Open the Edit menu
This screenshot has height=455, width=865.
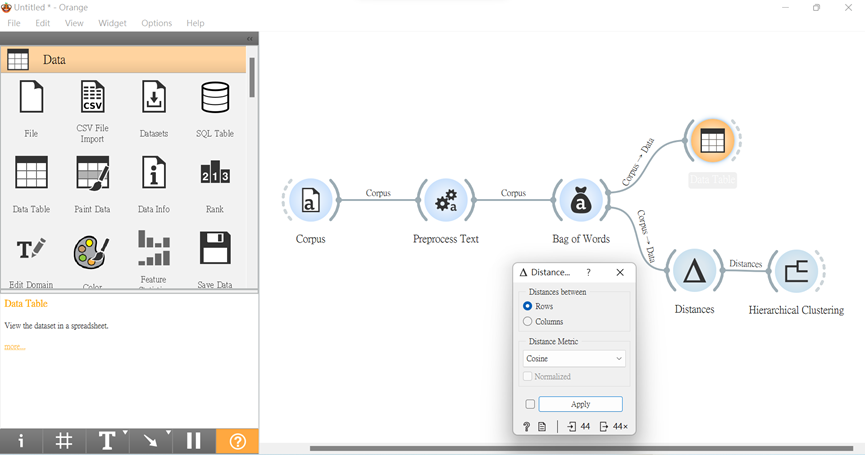(x=42, y=23)
